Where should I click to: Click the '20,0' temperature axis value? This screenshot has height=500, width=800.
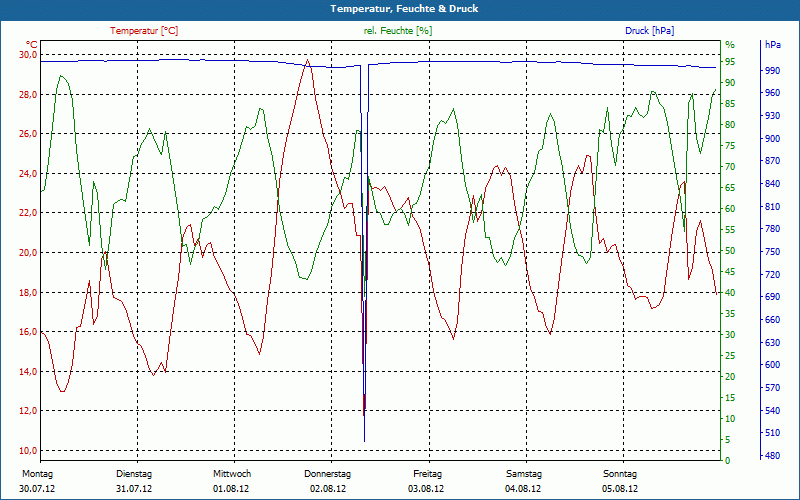point(28,253)
